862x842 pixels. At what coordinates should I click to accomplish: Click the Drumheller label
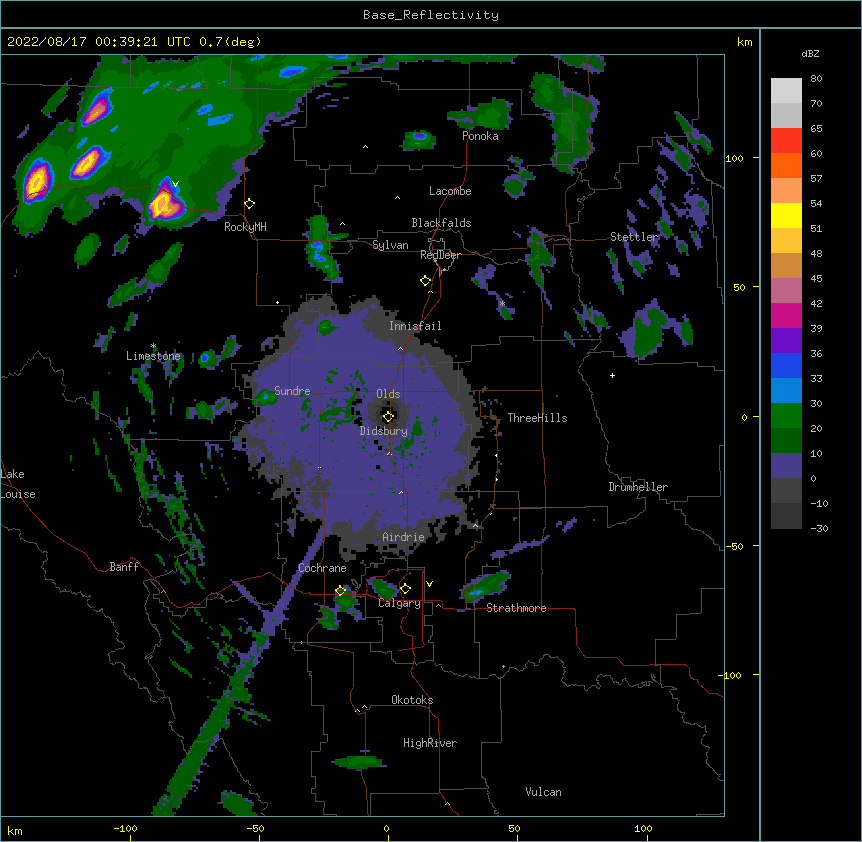[x=638, y=487]
